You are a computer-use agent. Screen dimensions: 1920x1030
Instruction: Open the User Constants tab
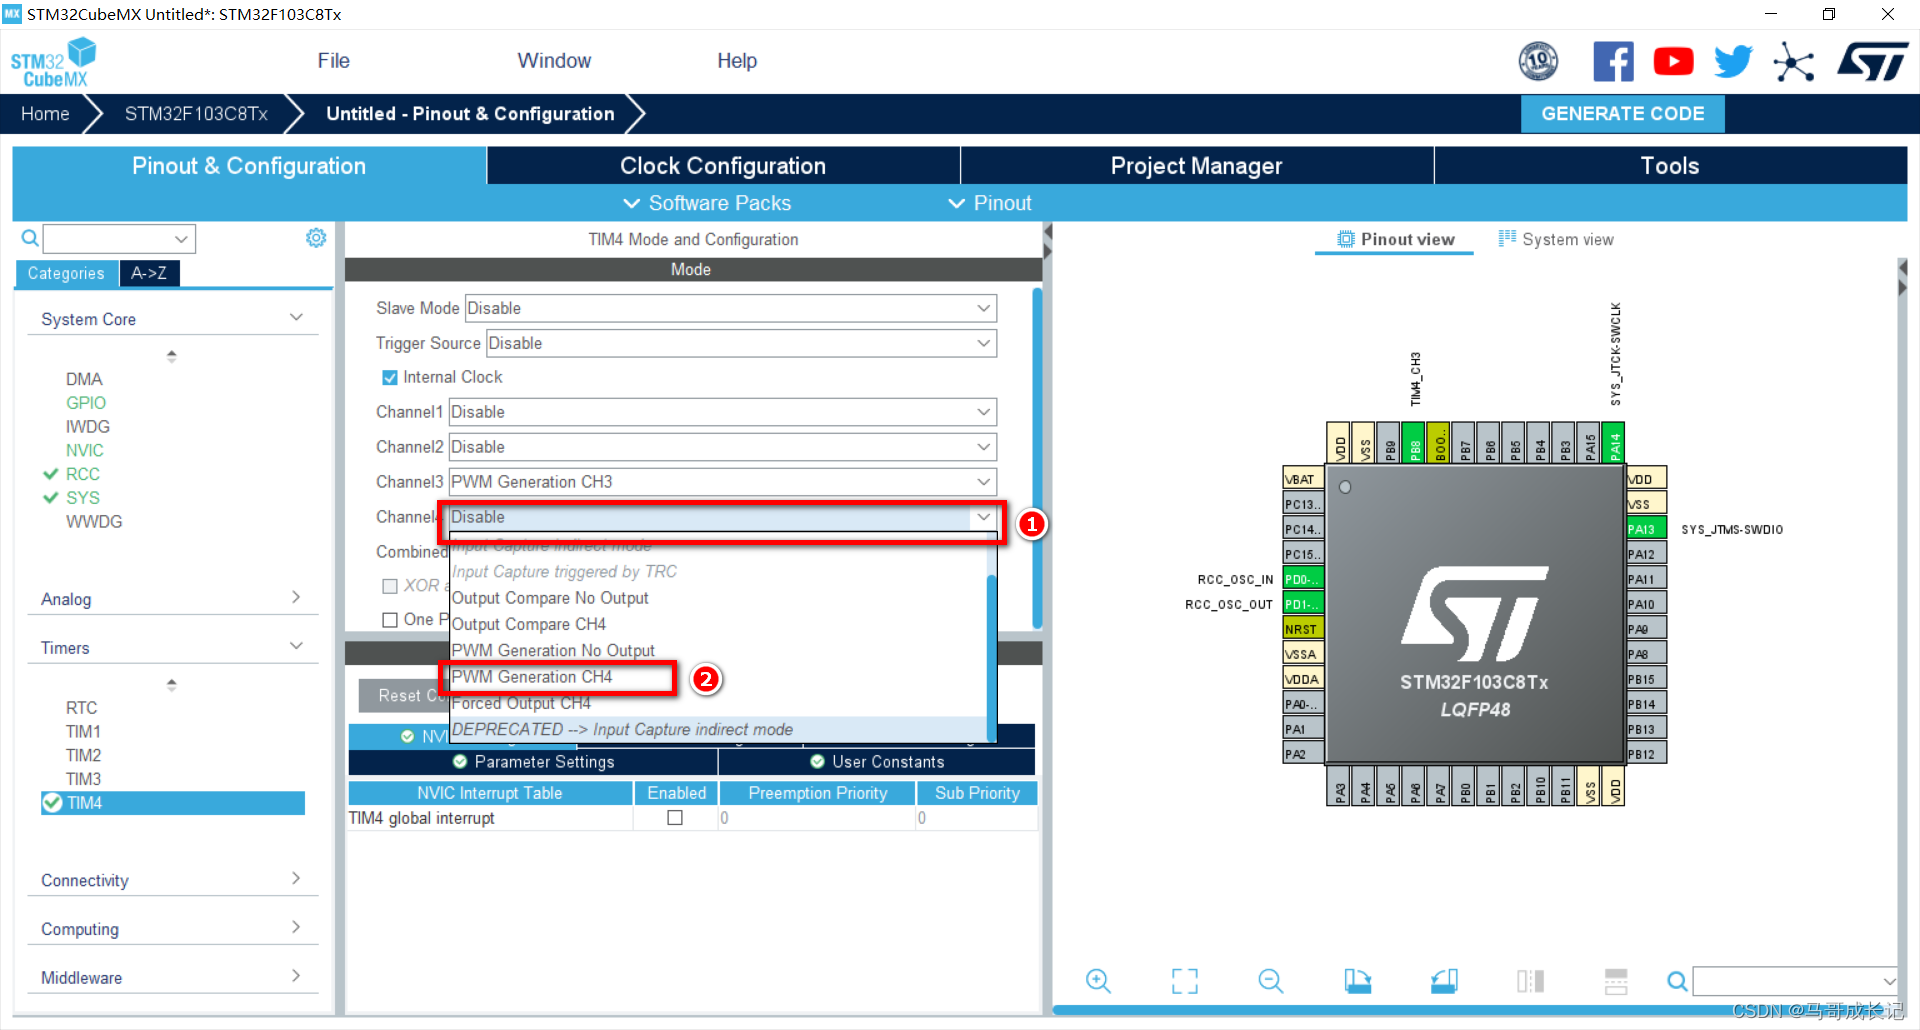click(x=877, y=762)
